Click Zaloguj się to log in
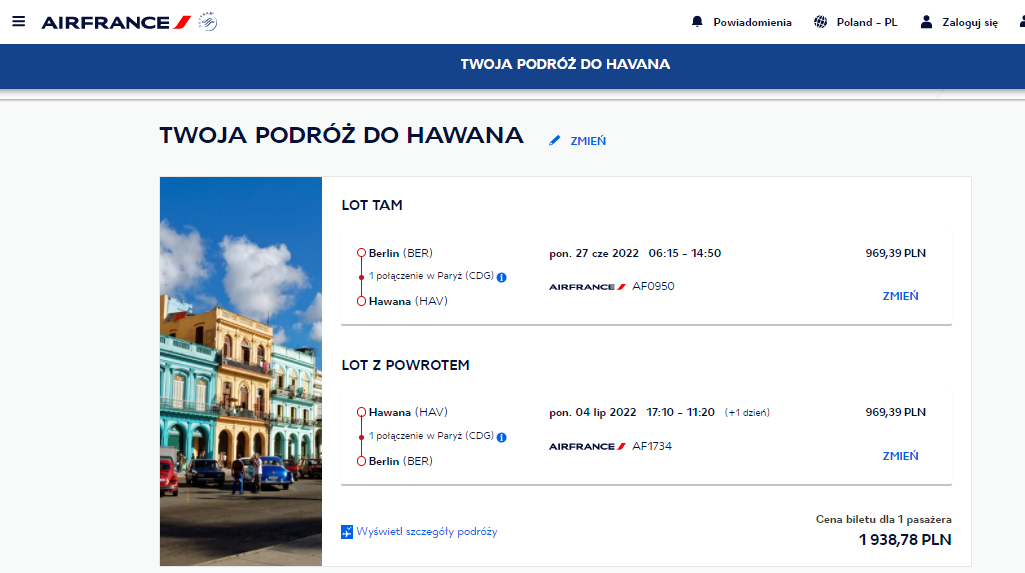This screenshot has height=573, width=1025. (970, 22)
